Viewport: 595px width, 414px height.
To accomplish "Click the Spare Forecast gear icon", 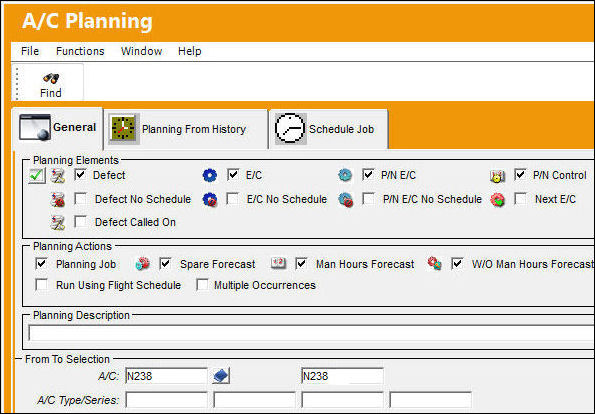I will point(142,263).
